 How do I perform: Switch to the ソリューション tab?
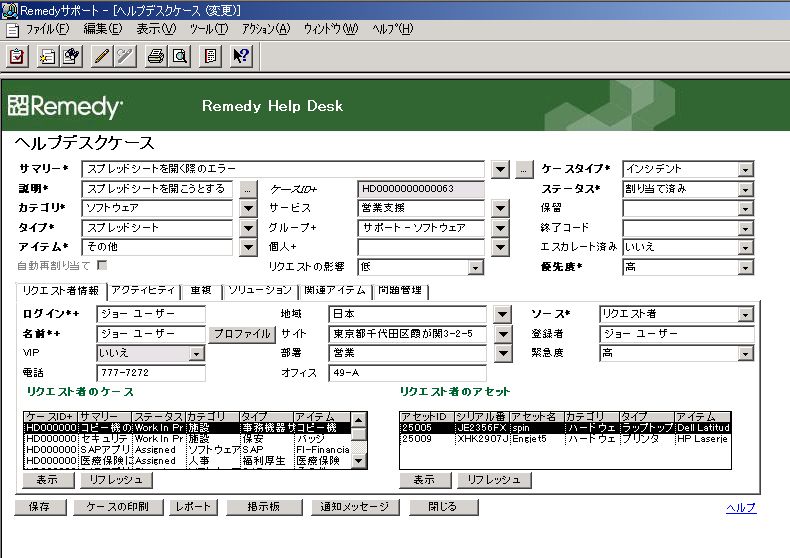260,290
